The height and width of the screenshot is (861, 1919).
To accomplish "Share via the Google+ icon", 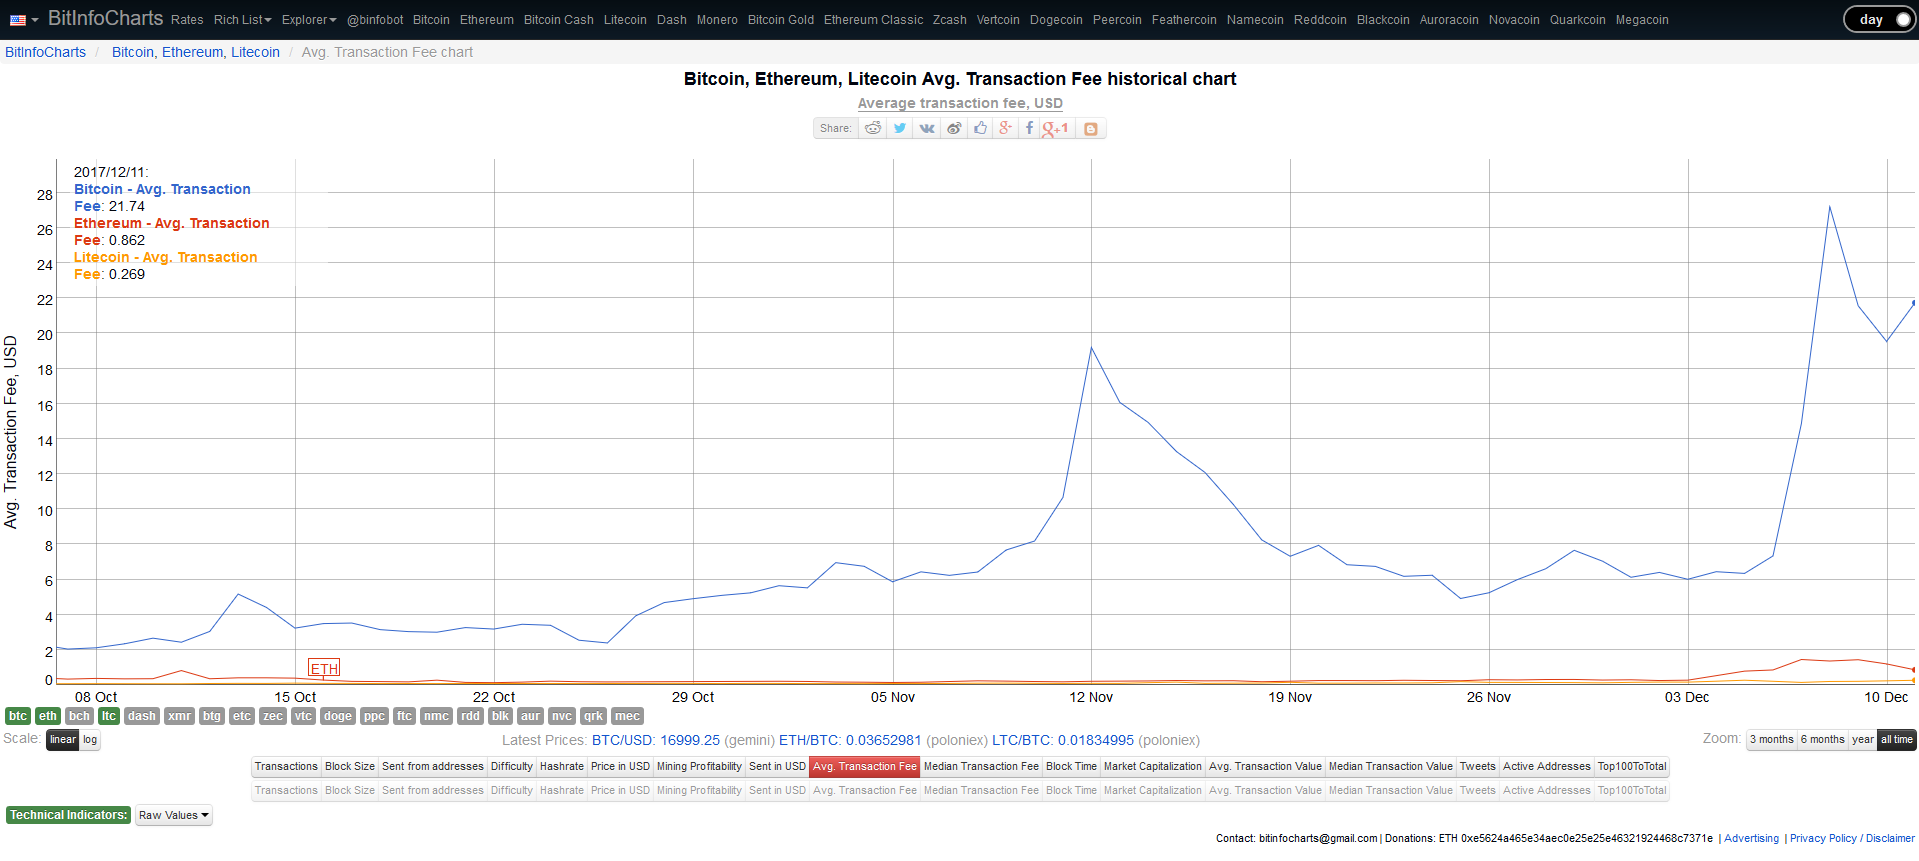I will 1005,128.
